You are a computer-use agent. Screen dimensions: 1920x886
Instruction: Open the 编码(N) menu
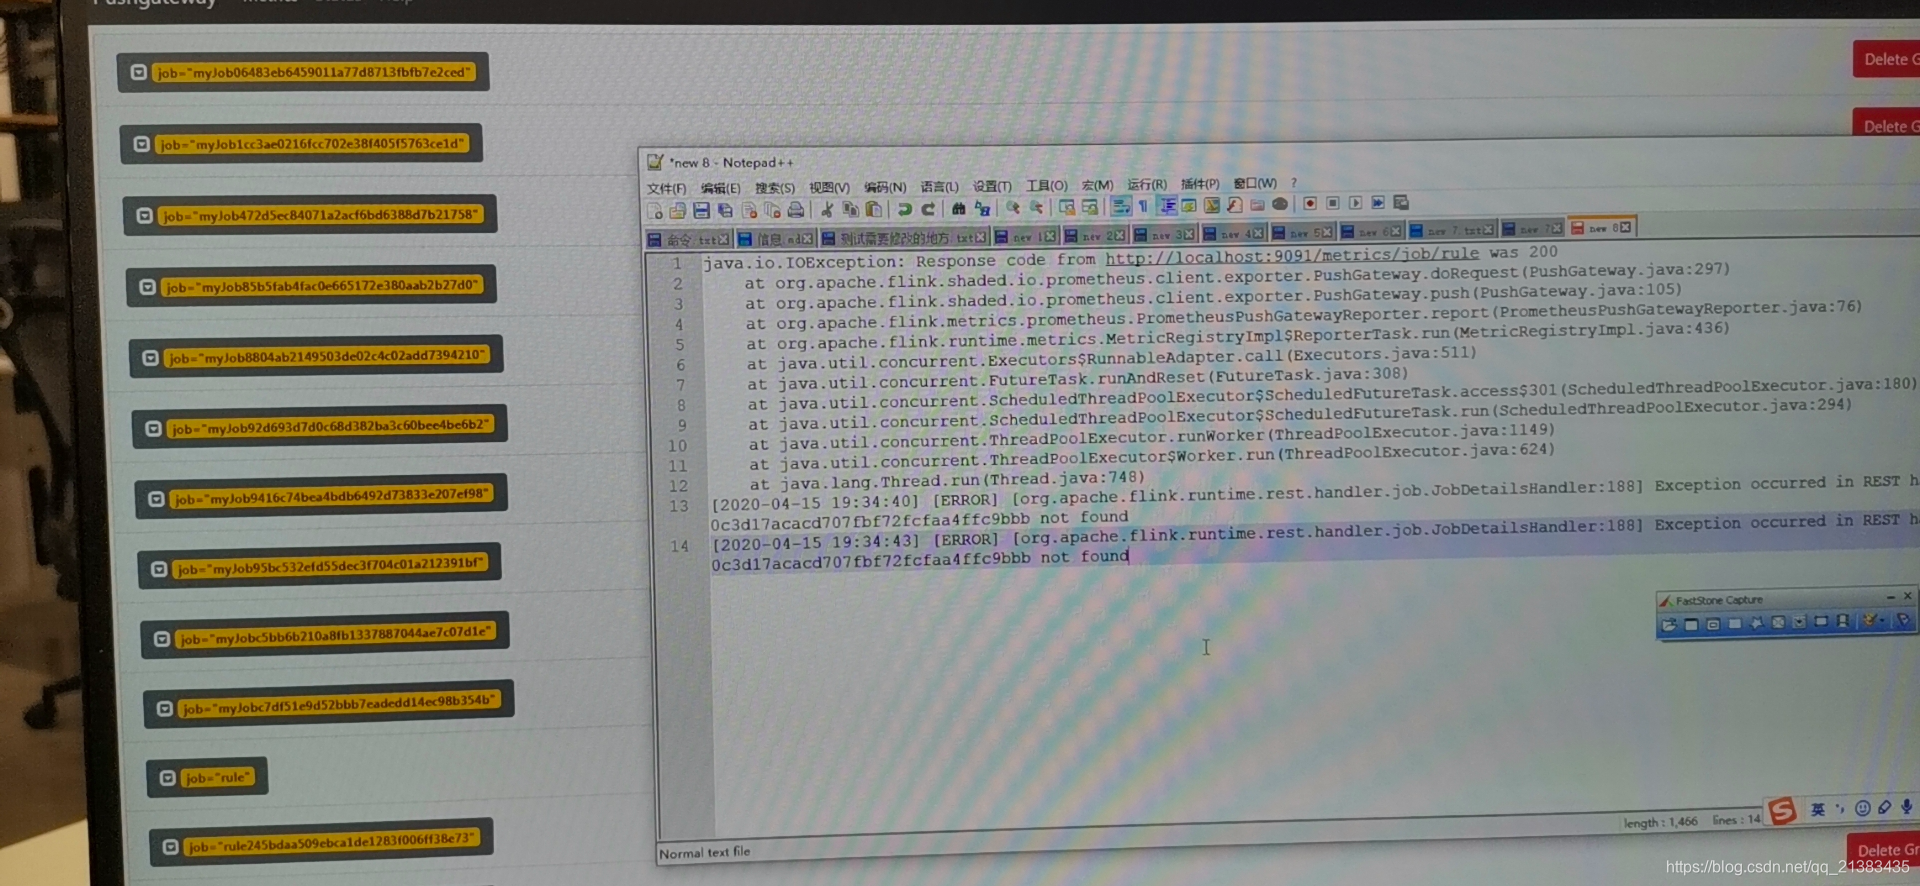pos(885,187)
